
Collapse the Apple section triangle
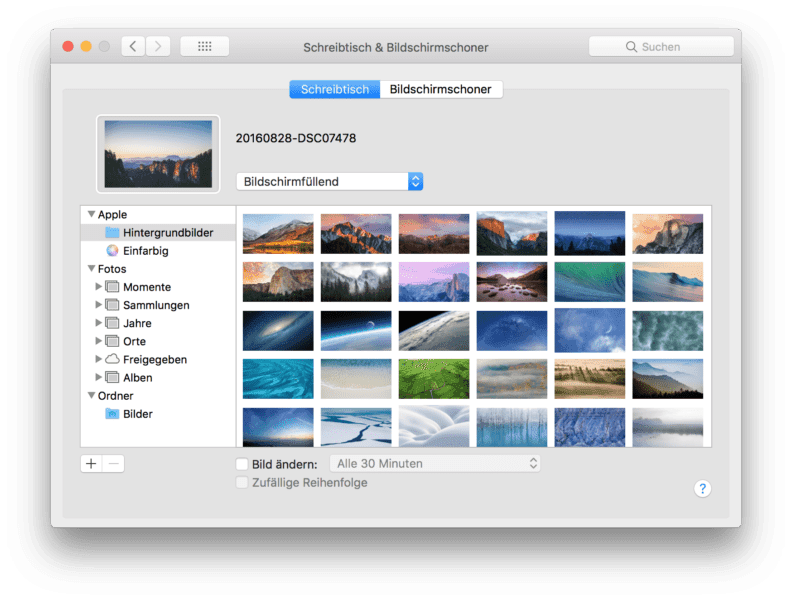coord(91,214)
